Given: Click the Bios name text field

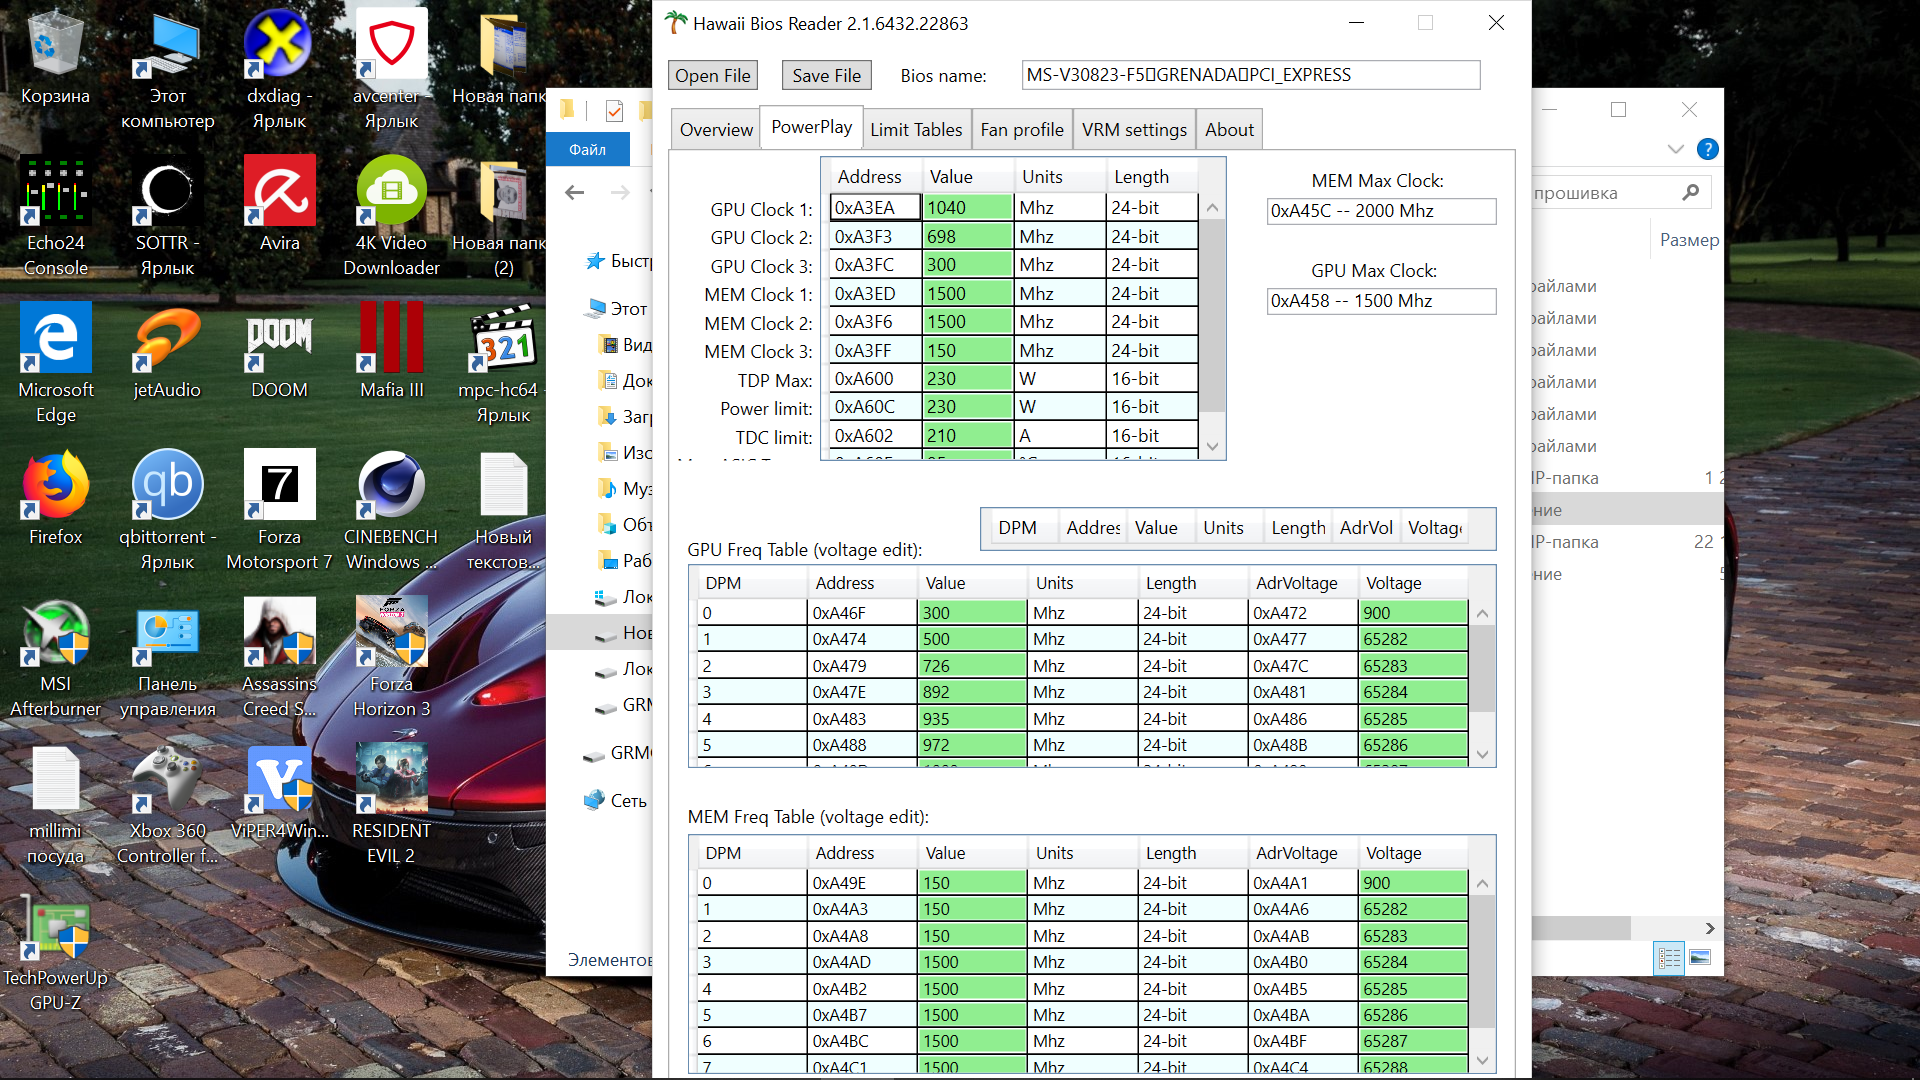Looking at the screenshot, I should click(1250, 75).
